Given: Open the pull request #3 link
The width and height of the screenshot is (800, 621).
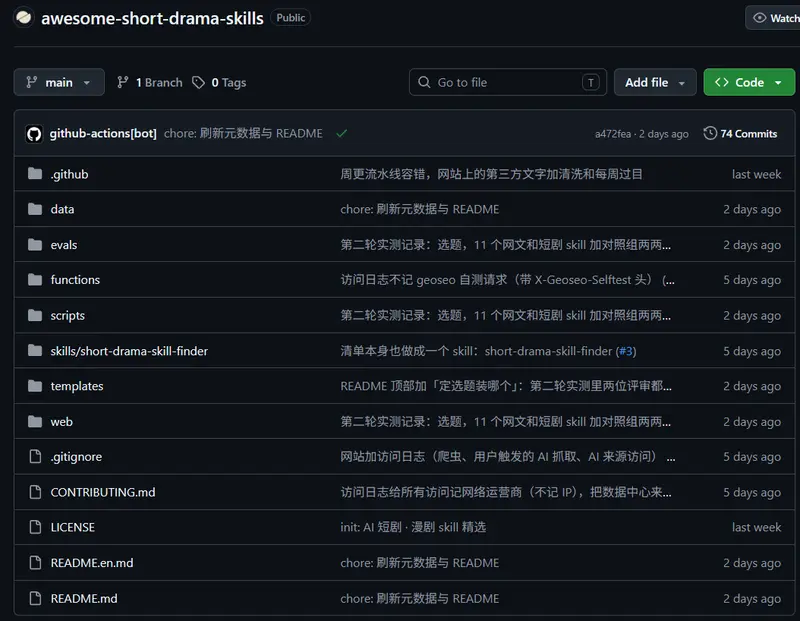Looking at the screenshot, I should click(626, 351).
